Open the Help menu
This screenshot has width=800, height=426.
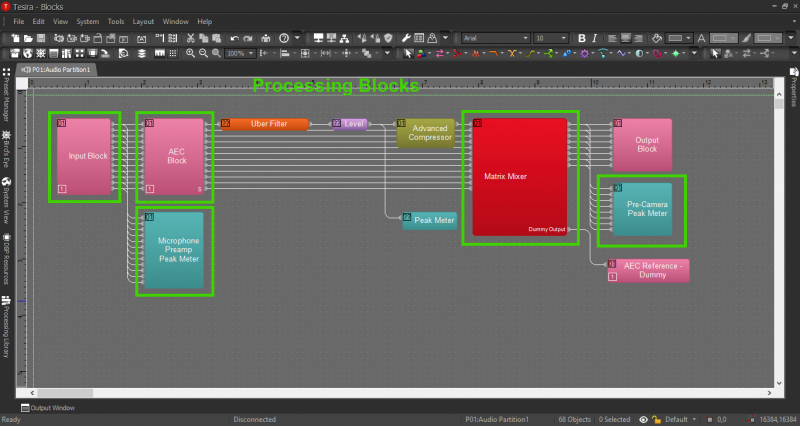[205, 21]
